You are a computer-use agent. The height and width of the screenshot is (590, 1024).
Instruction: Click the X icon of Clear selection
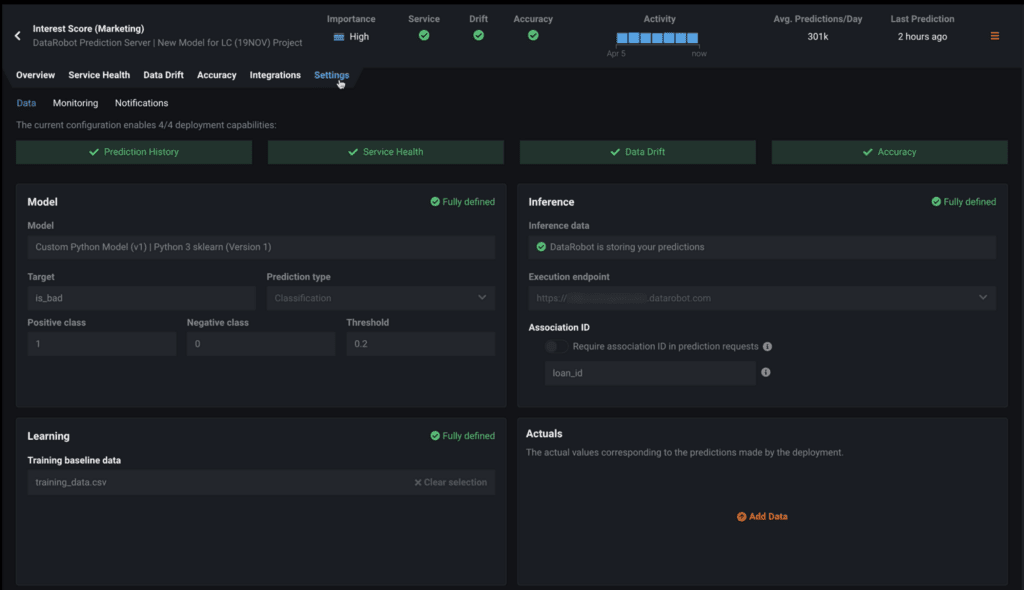pos(418,483)
